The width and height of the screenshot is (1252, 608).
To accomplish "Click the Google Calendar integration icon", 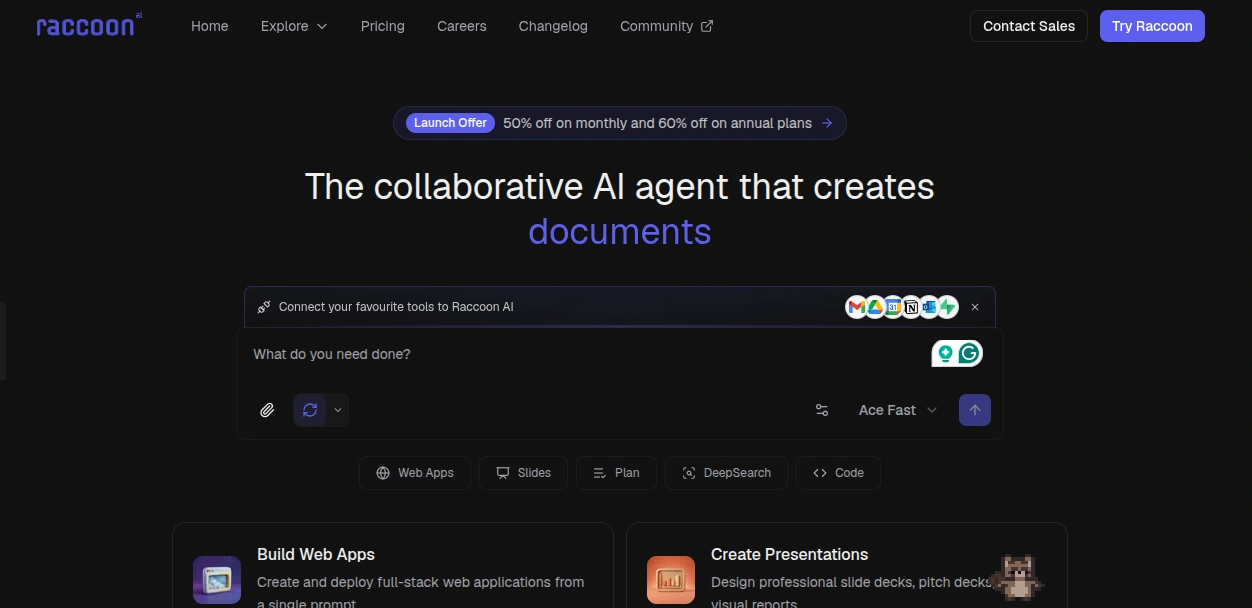I will (892, 307).
